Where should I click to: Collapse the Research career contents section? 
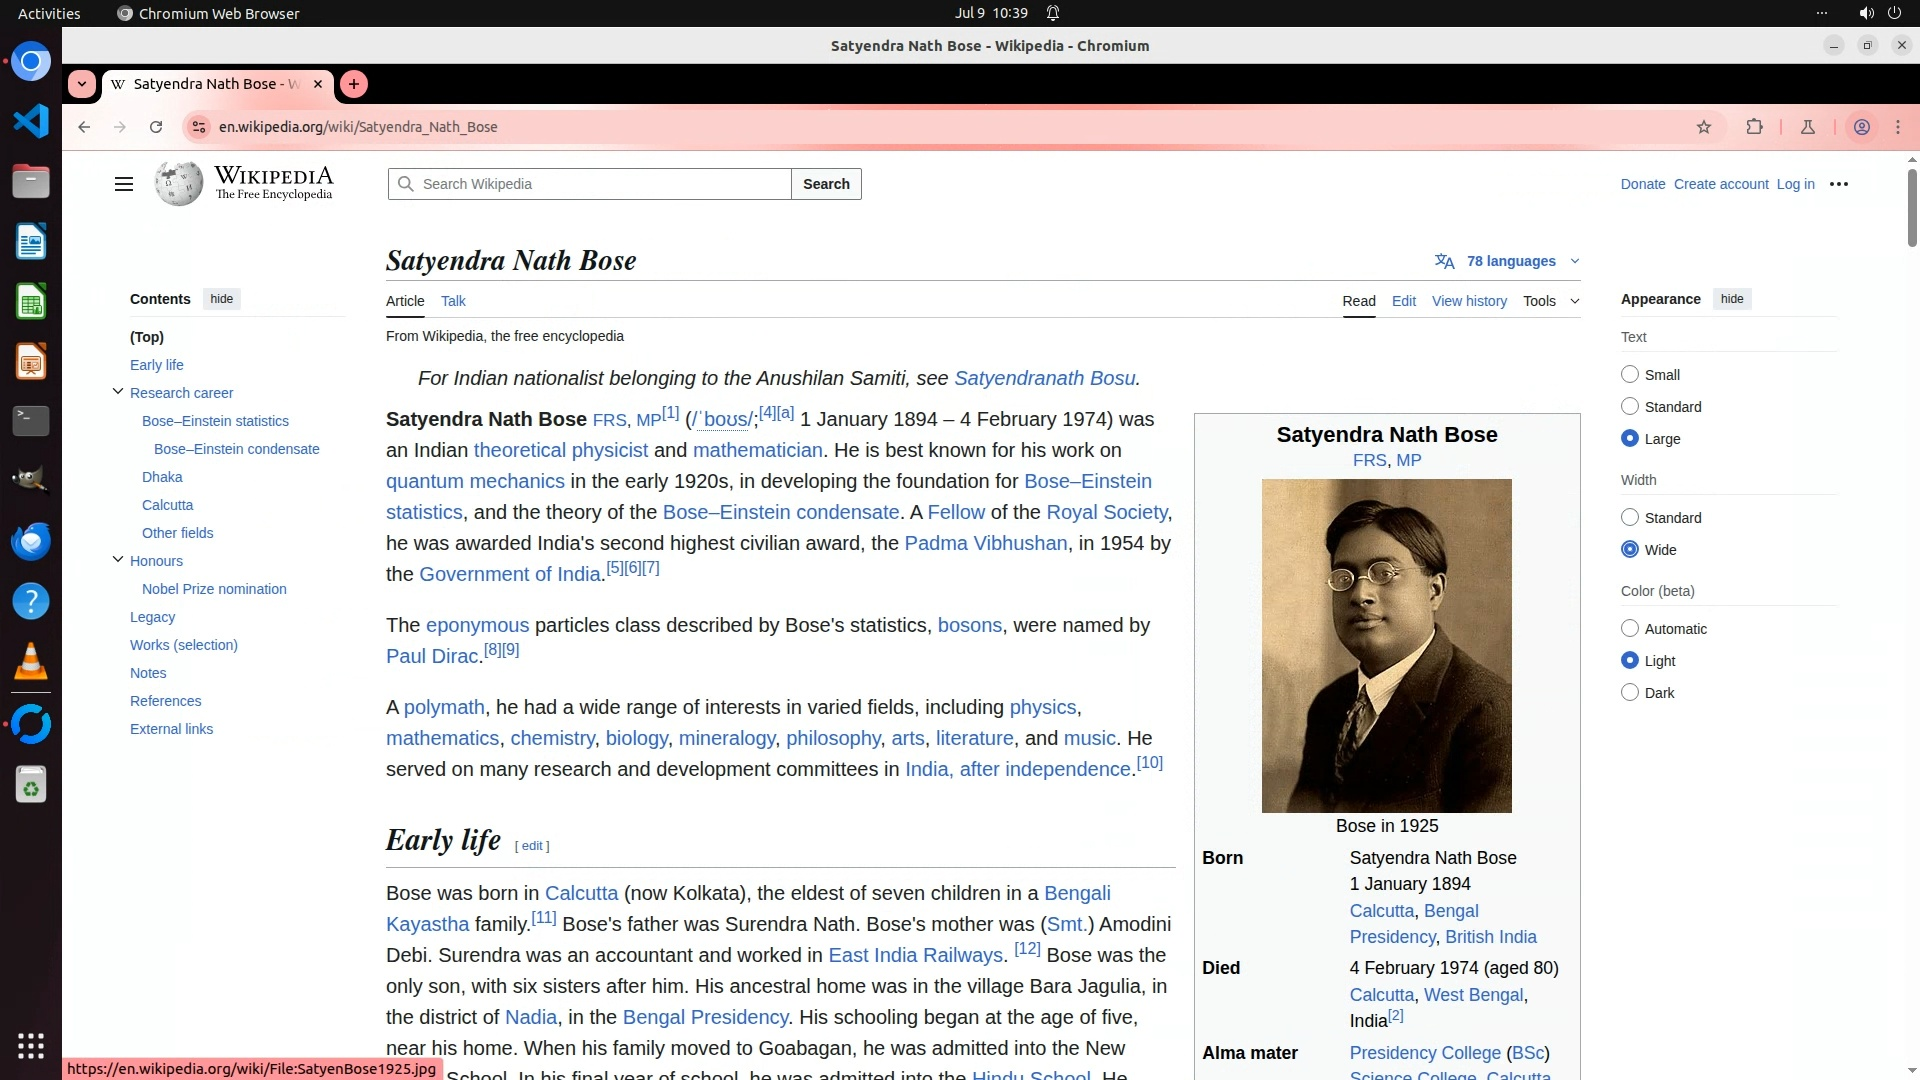point(118,392)
